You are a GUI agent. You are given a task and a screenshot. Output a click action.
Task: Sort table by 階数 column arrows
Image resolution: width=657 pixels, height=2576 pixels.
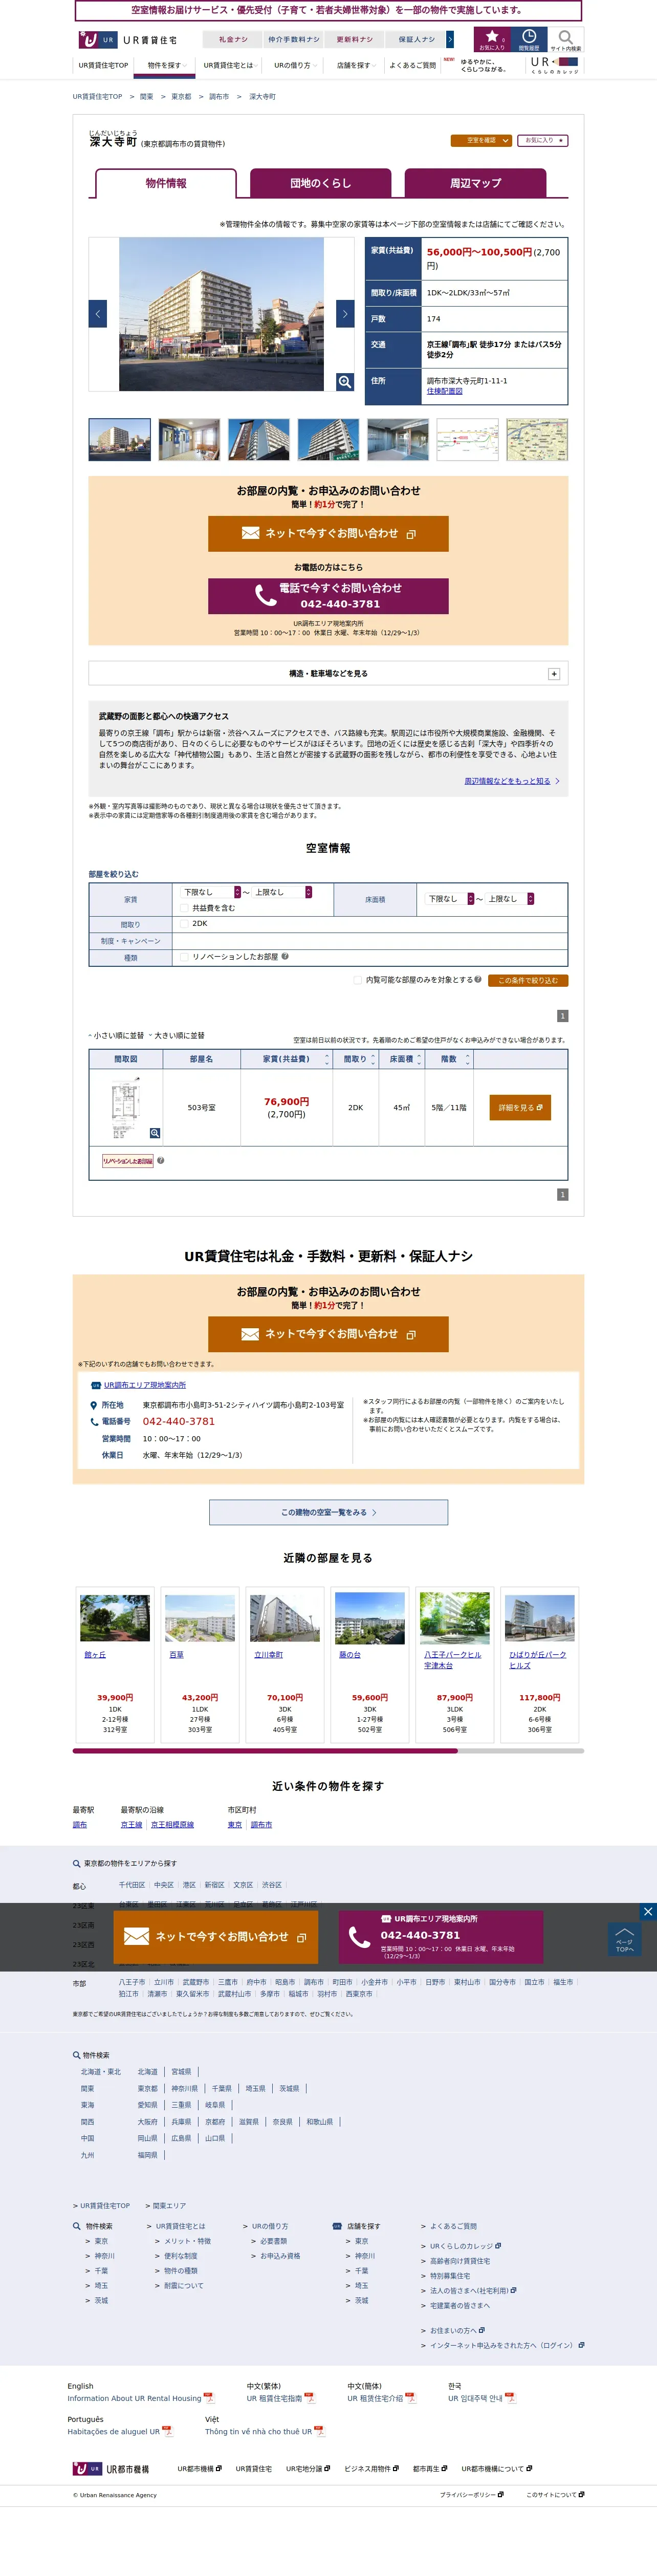467,1058
